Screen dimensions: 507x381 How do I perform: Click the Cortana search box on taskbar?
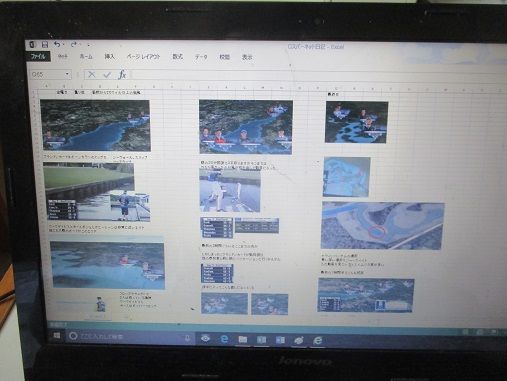click(x=130, y=337)
